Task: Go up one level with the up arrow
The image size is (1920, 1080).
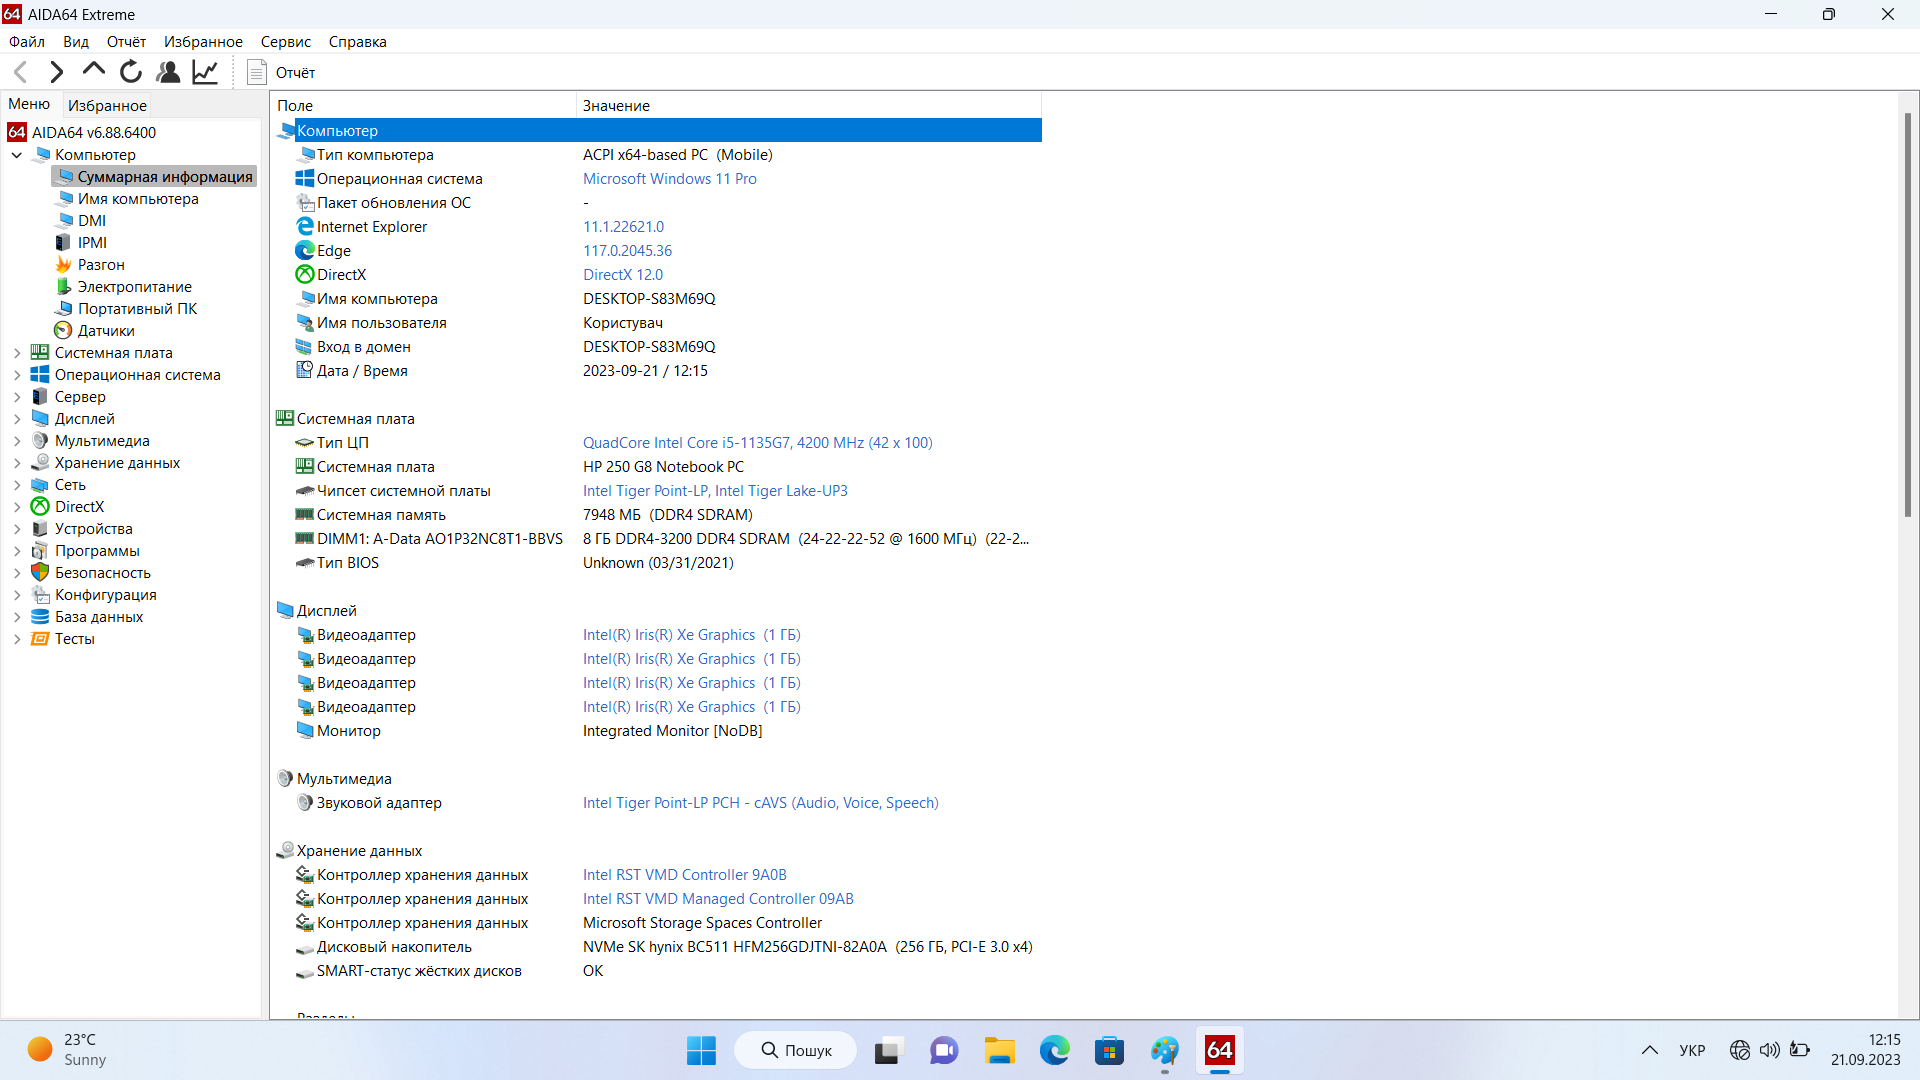Action: coord(93,70)
